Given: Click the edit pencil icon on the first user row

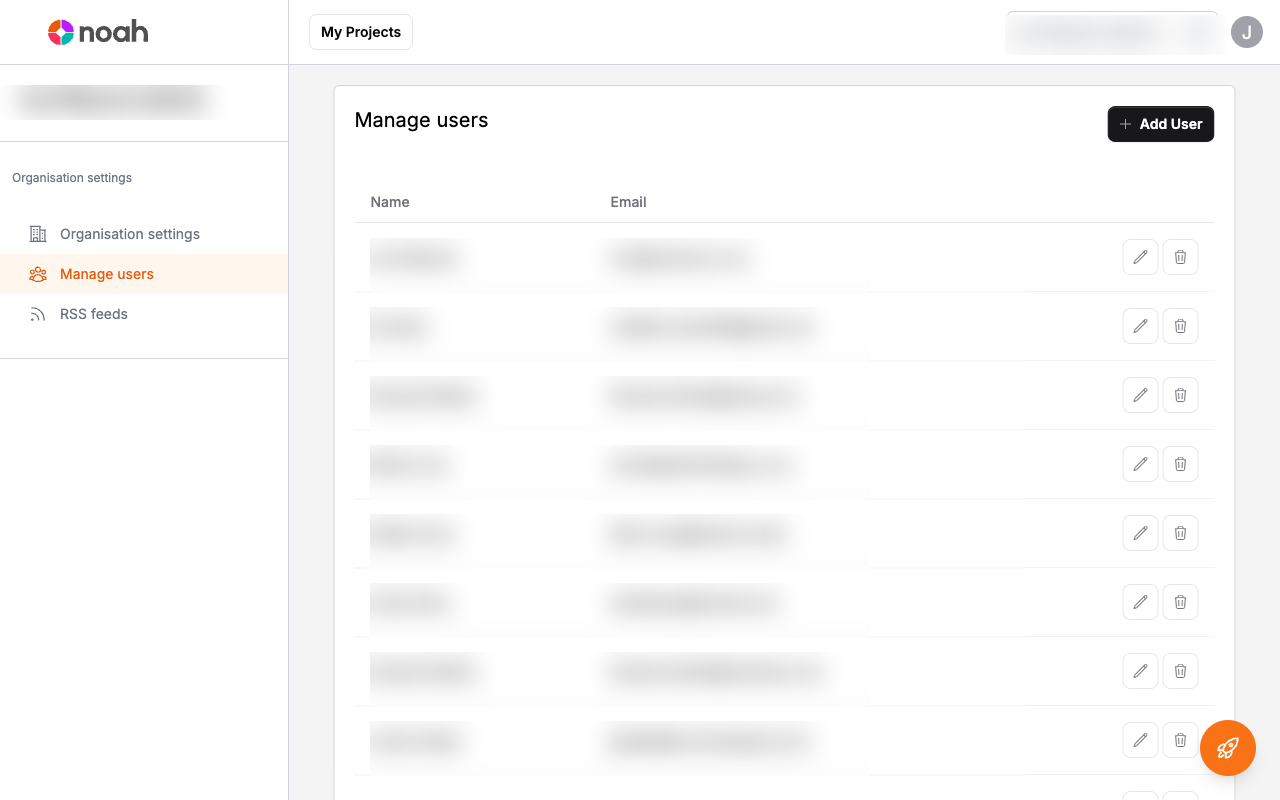Looking at the screenshot, I should pos(1140,257).
